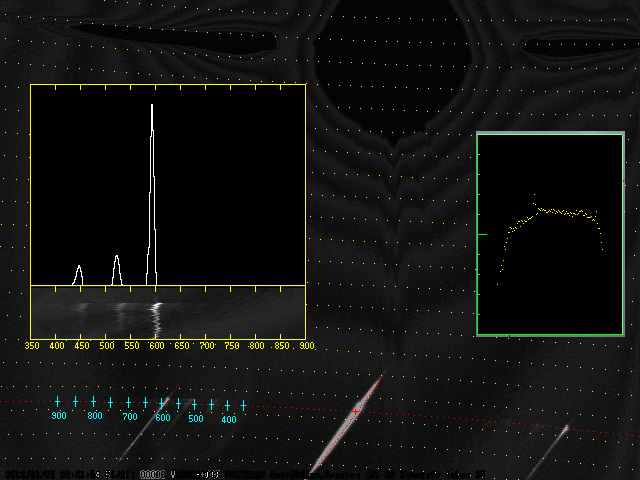Click the cyan wavelength label 700

click(130, 417)
